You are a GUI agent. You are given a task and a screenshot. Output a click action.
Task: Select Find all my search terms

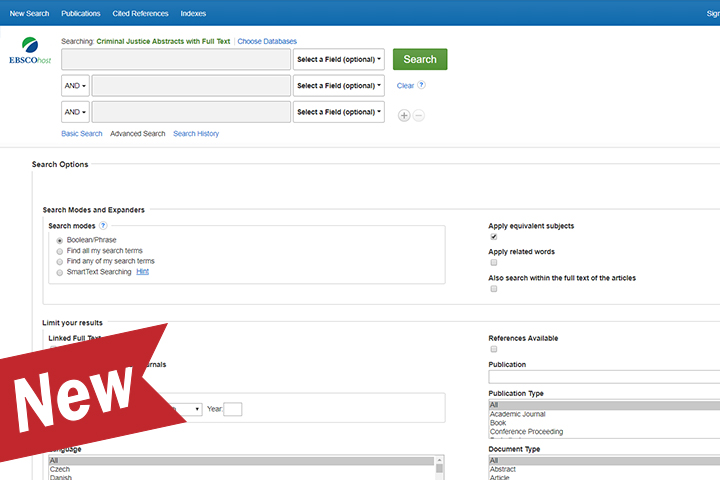coord(60,251)
